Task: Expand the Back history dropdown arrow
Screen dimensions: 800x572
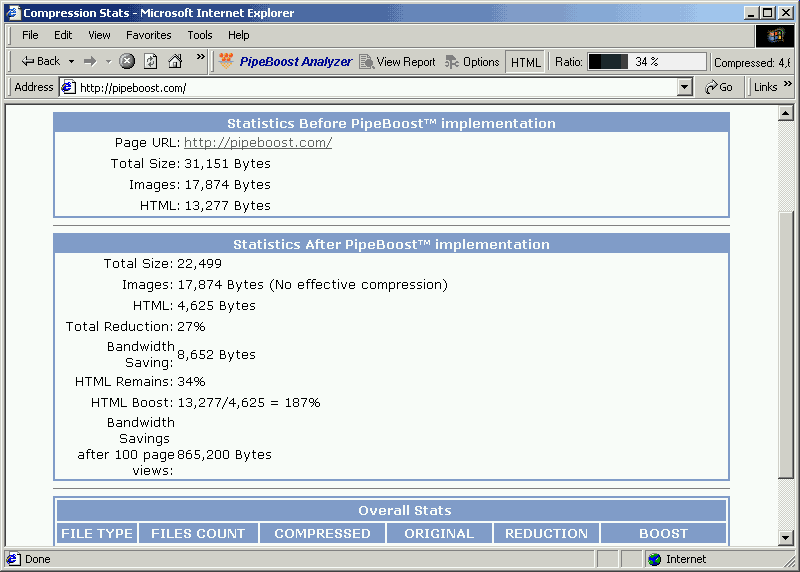Action: coord(71,61)
